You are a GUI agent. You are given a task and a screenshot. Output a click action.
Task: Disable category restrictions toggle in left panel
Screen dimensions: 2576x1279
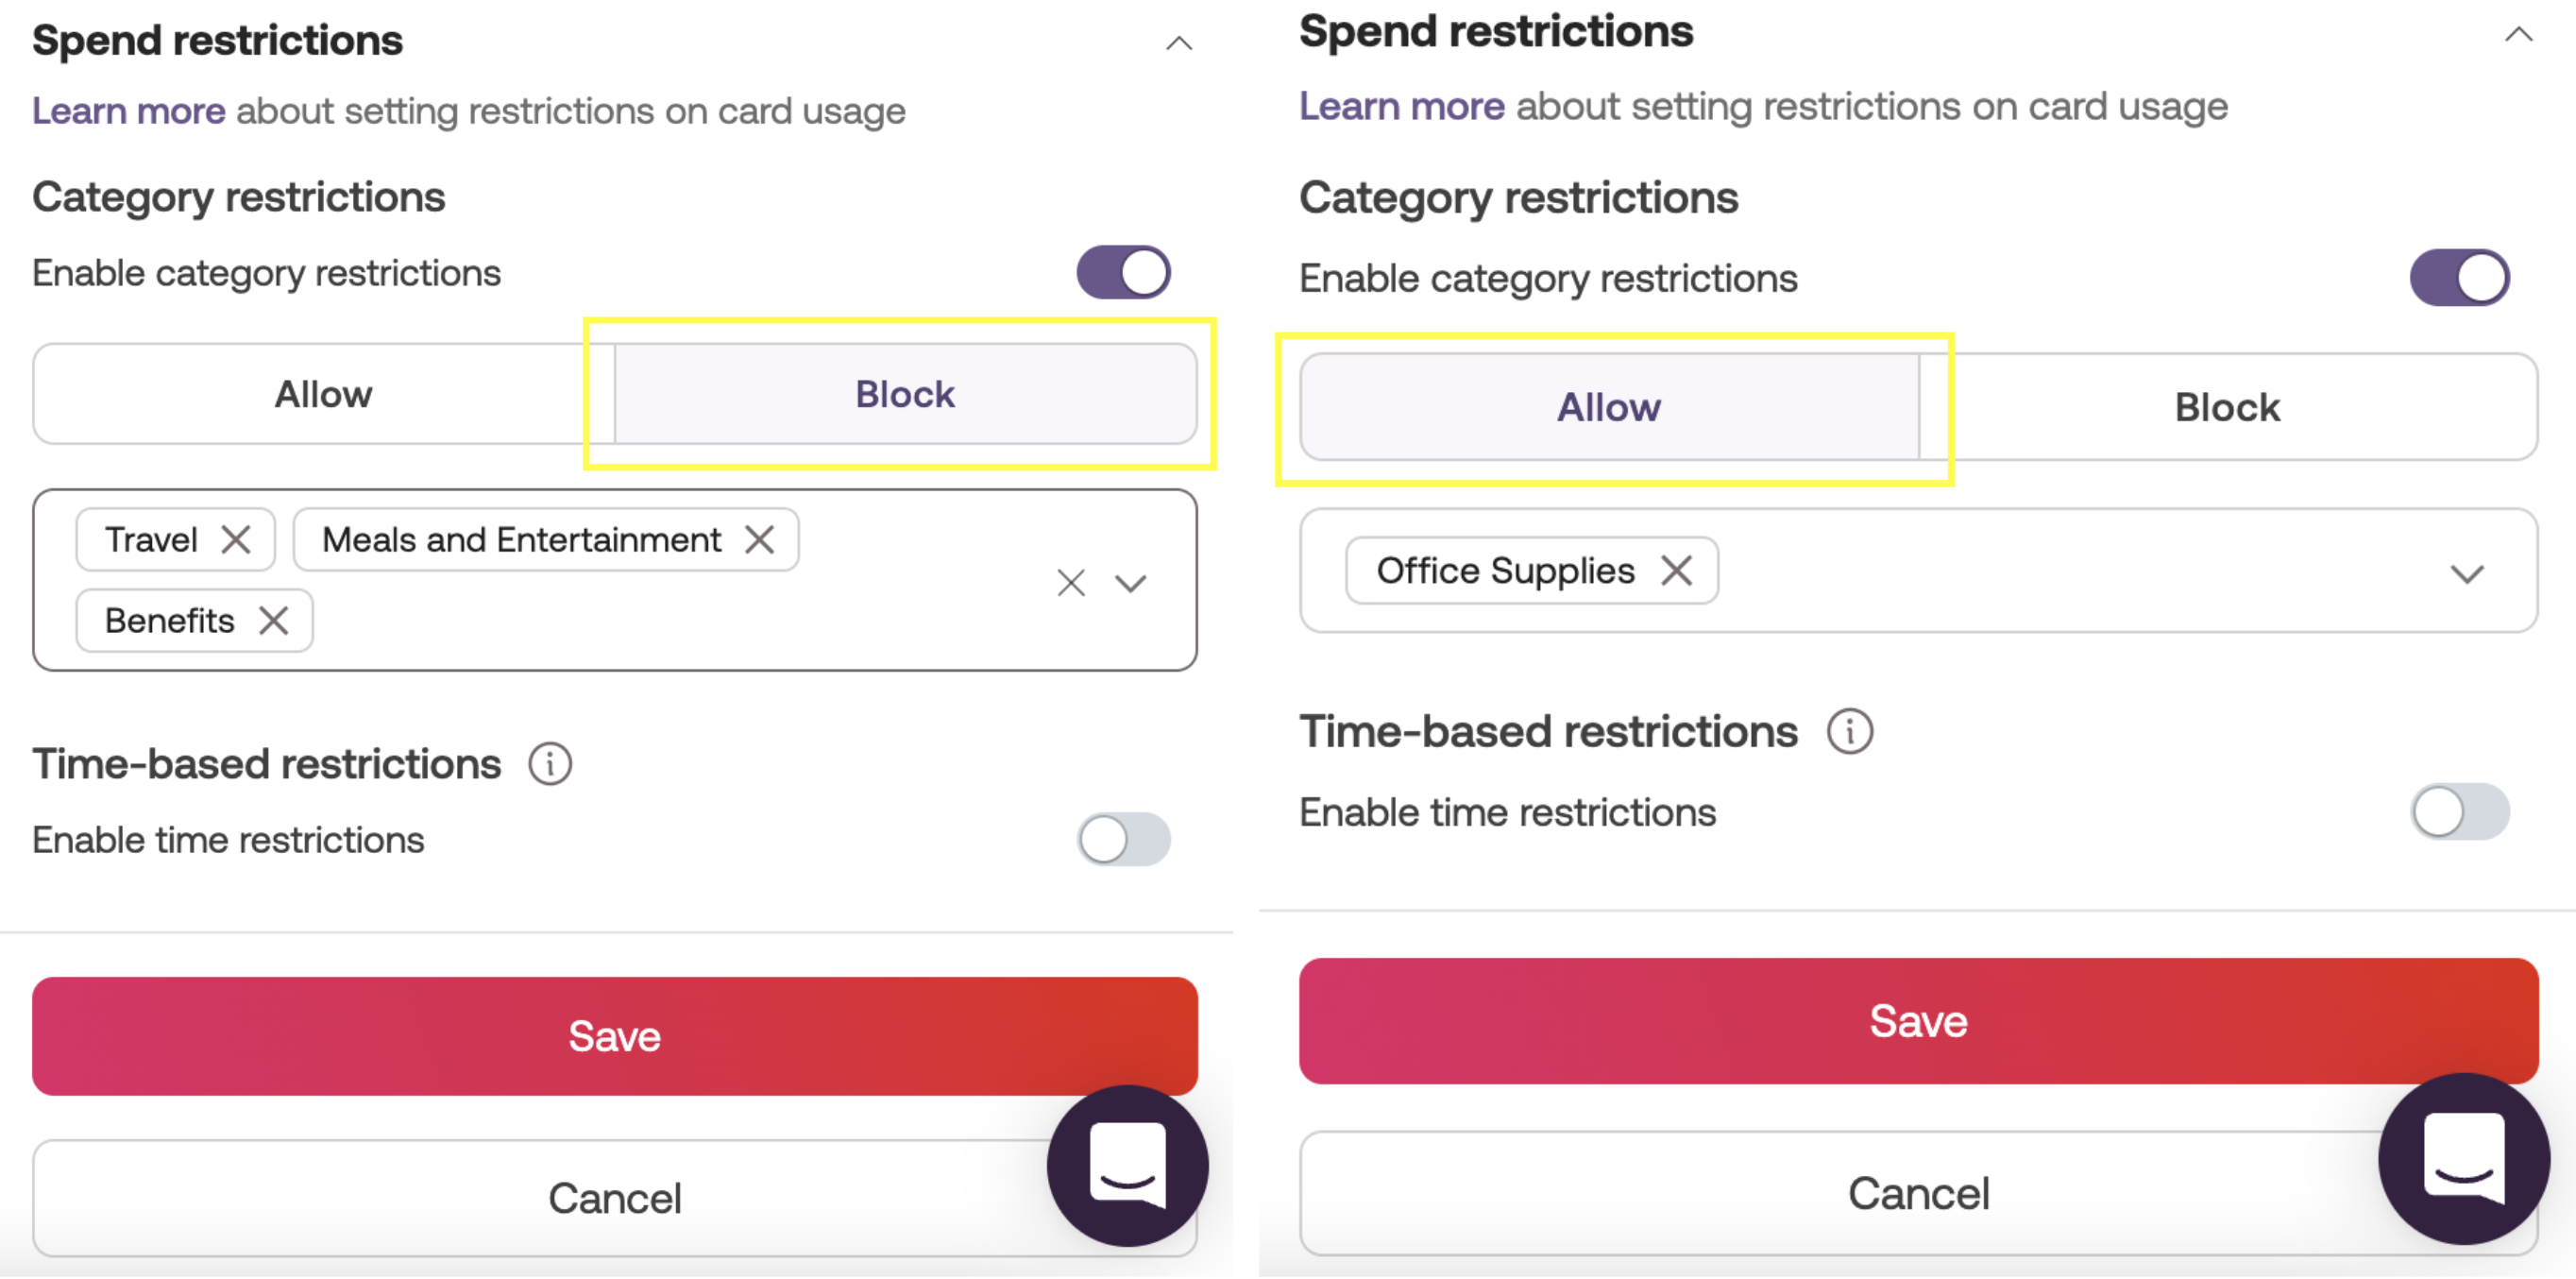[1123, 273]
